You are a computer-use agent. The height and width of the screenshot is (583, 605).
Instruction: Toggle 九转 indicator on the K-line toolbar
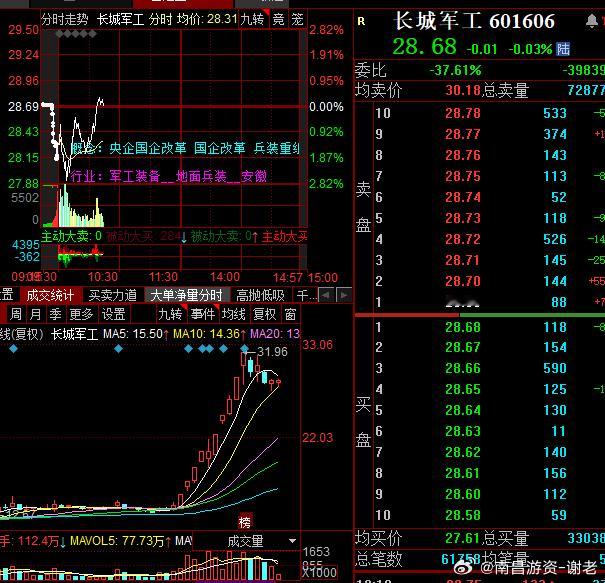(x=170, y=314)
